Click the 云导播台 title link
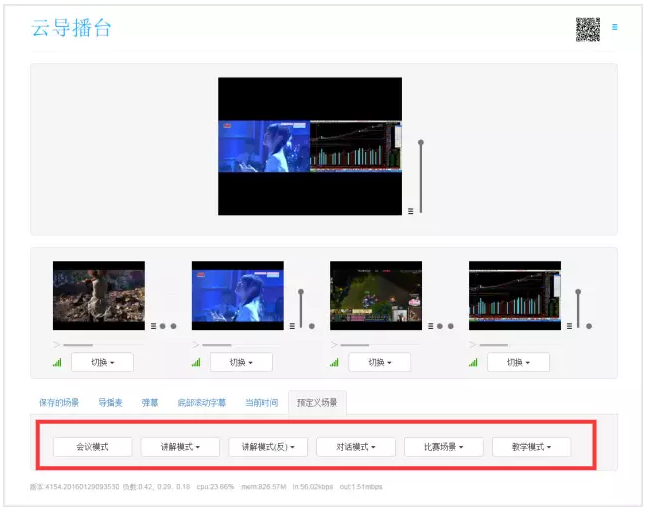Image resolution: width=647 pixels, height=513 pixels. point(71,28)
